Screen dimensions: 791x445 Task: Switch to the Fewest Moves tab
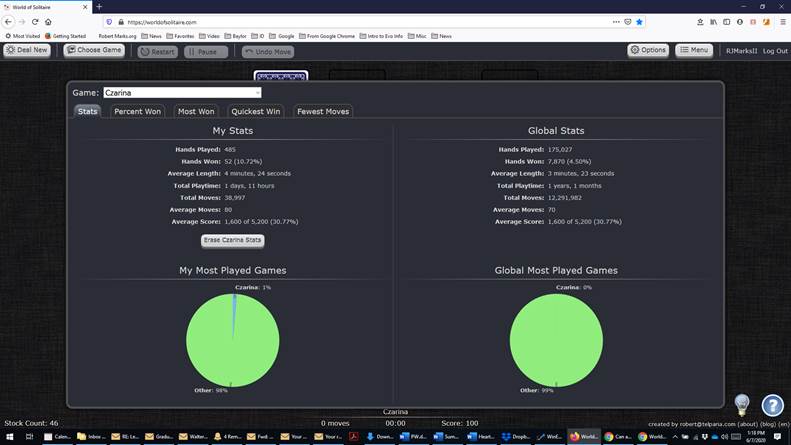pos(323,112)
